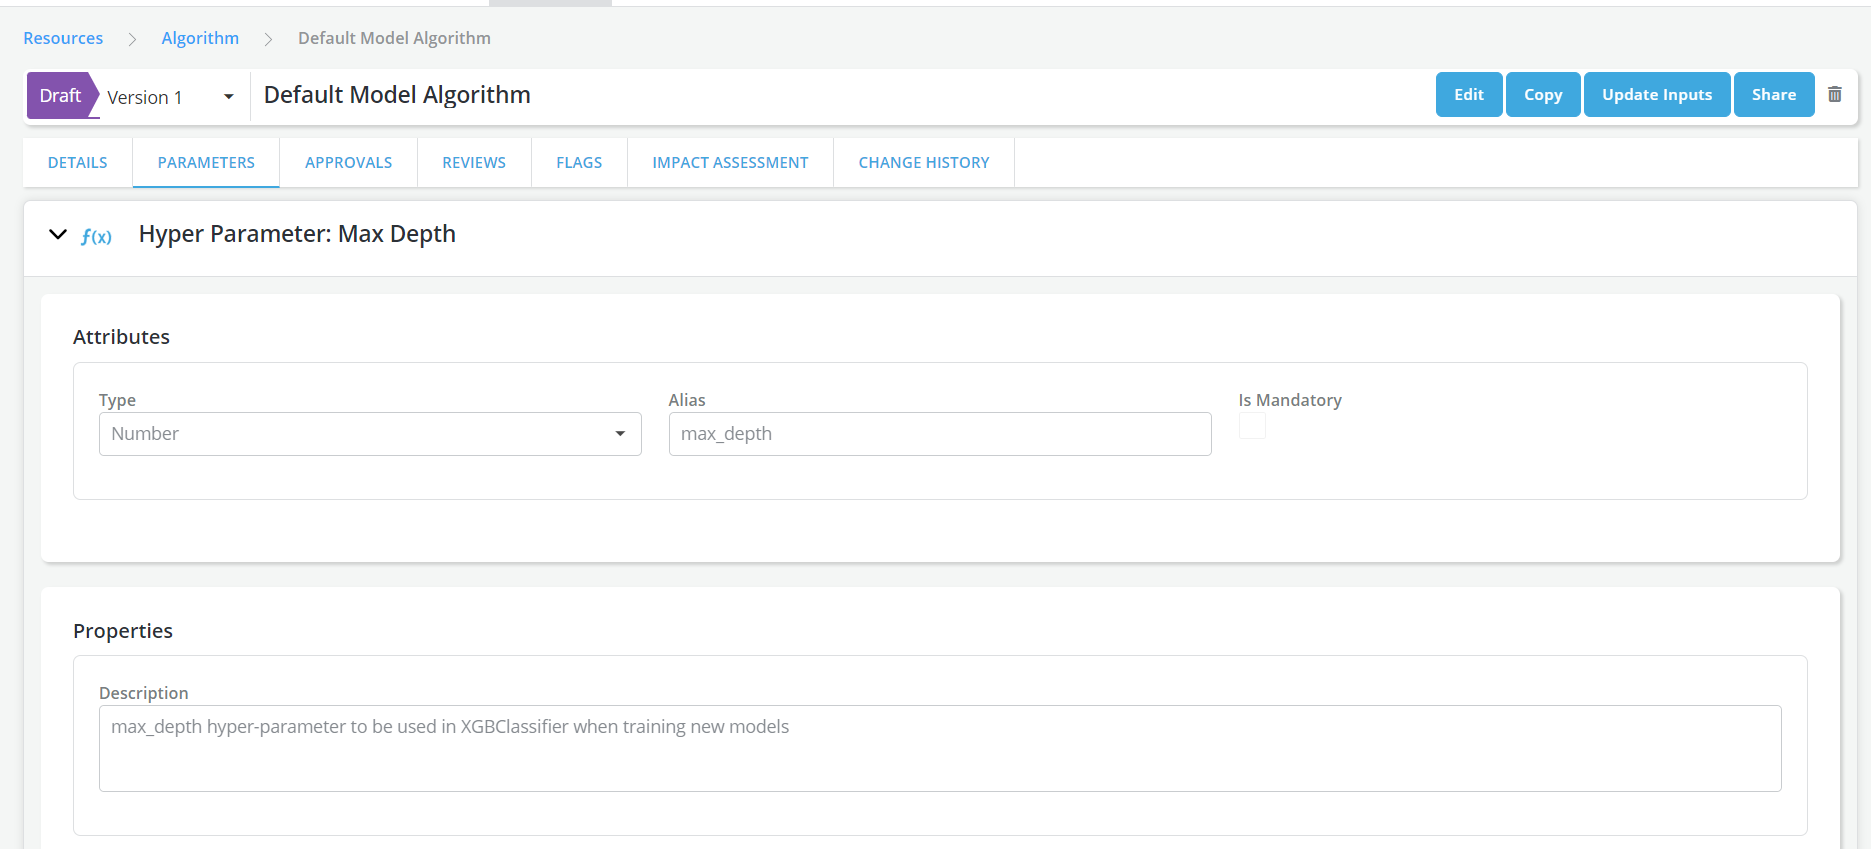The image size is (1871, 849).
Task: Select the Flags tab
Action: (579, 162)
